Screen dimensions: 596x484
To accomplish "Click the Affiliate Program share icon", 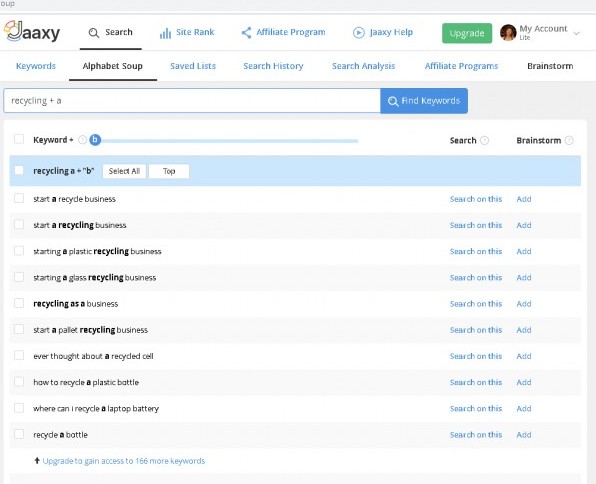I will tap(246, 33).
